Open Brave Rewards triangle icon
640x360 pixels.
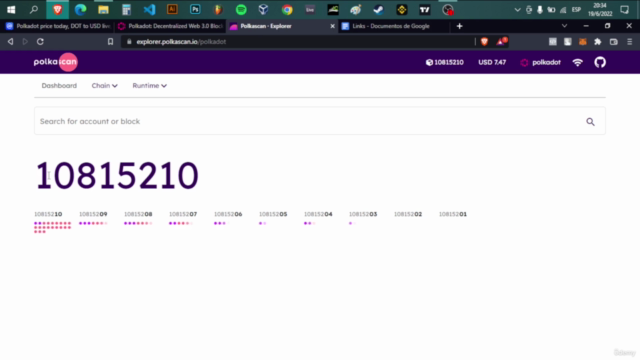501,41
